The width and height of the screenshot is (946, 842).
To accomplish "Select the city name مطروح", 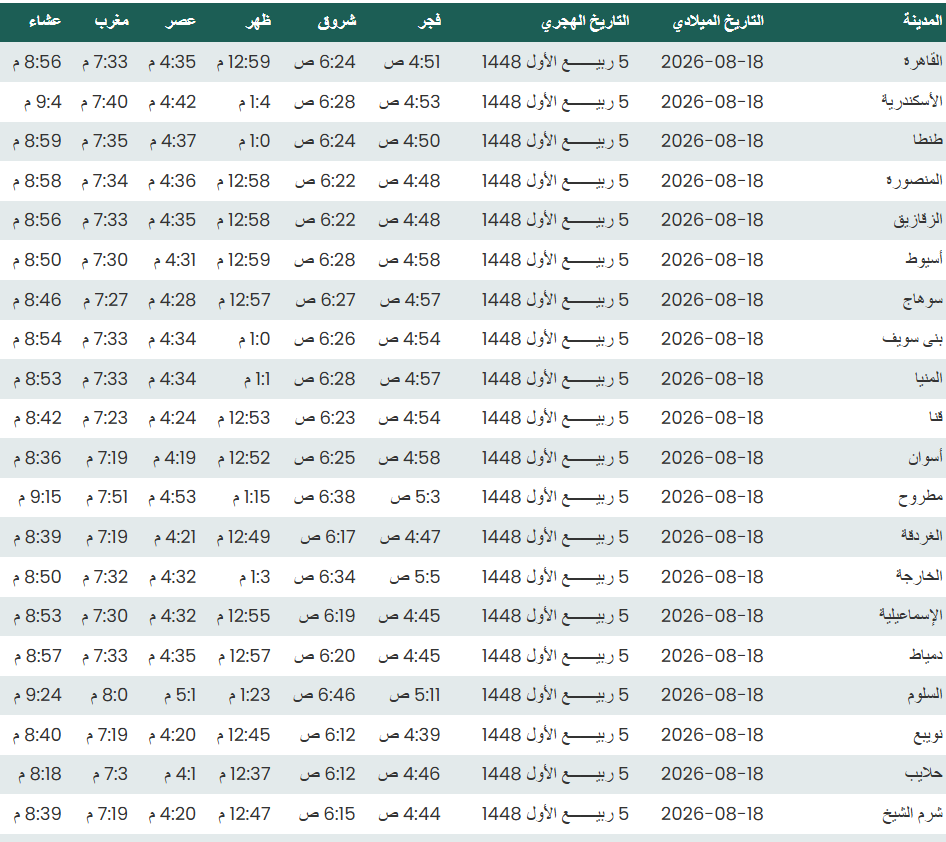I will [921, 497].
